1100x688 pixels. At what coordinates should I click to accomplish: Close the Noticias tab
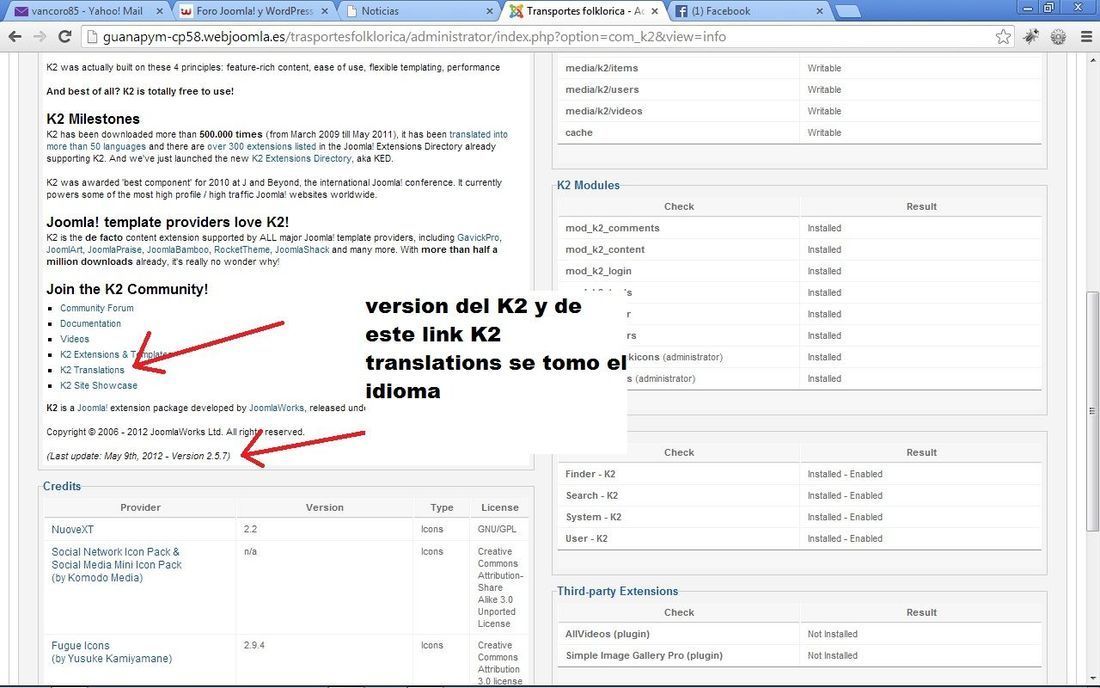490,11
